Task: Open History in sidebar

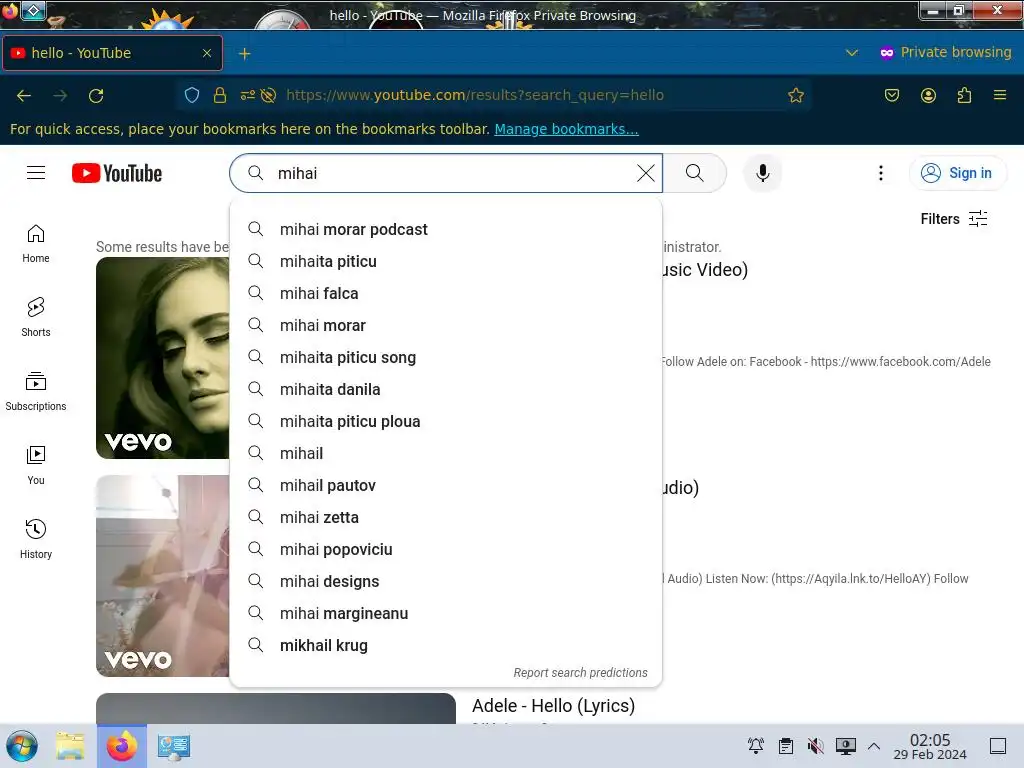Action: pos(36,539)
